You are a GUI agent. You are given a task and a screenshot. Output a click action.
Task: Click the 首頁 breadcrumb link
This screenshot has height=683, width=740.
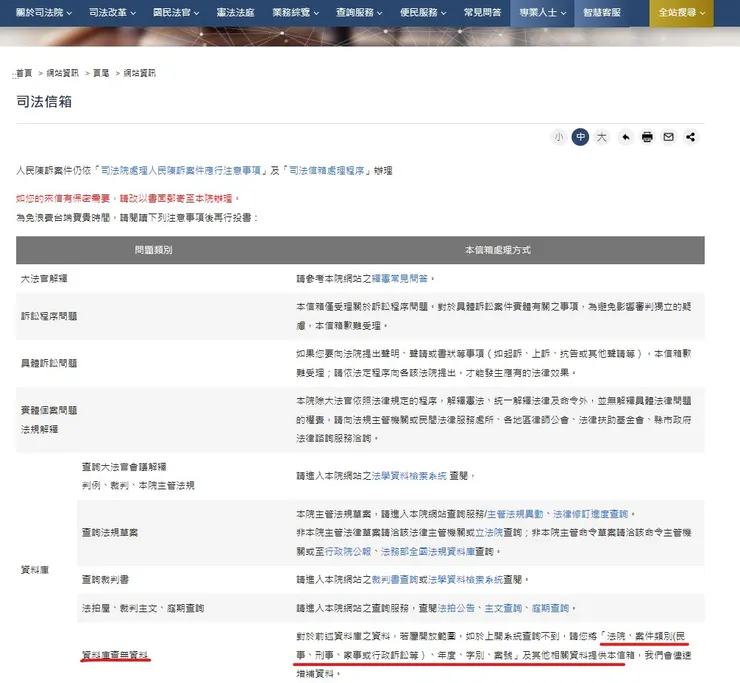tap(24, 73)
